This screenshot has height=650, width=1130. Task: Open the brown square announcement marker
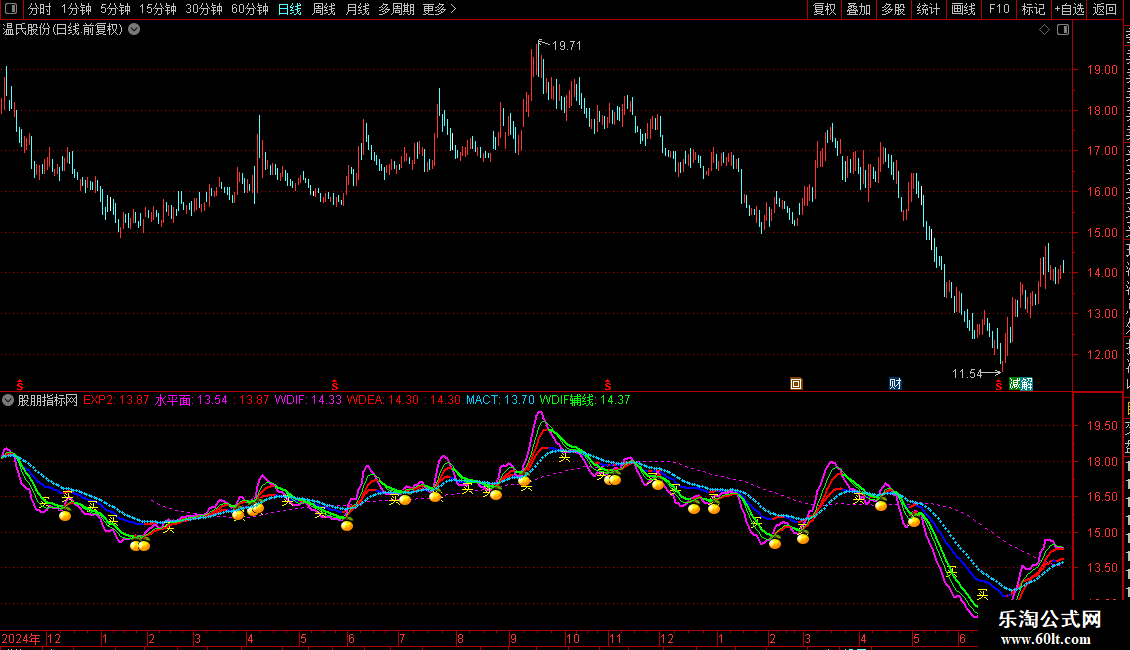pos(796,384)
